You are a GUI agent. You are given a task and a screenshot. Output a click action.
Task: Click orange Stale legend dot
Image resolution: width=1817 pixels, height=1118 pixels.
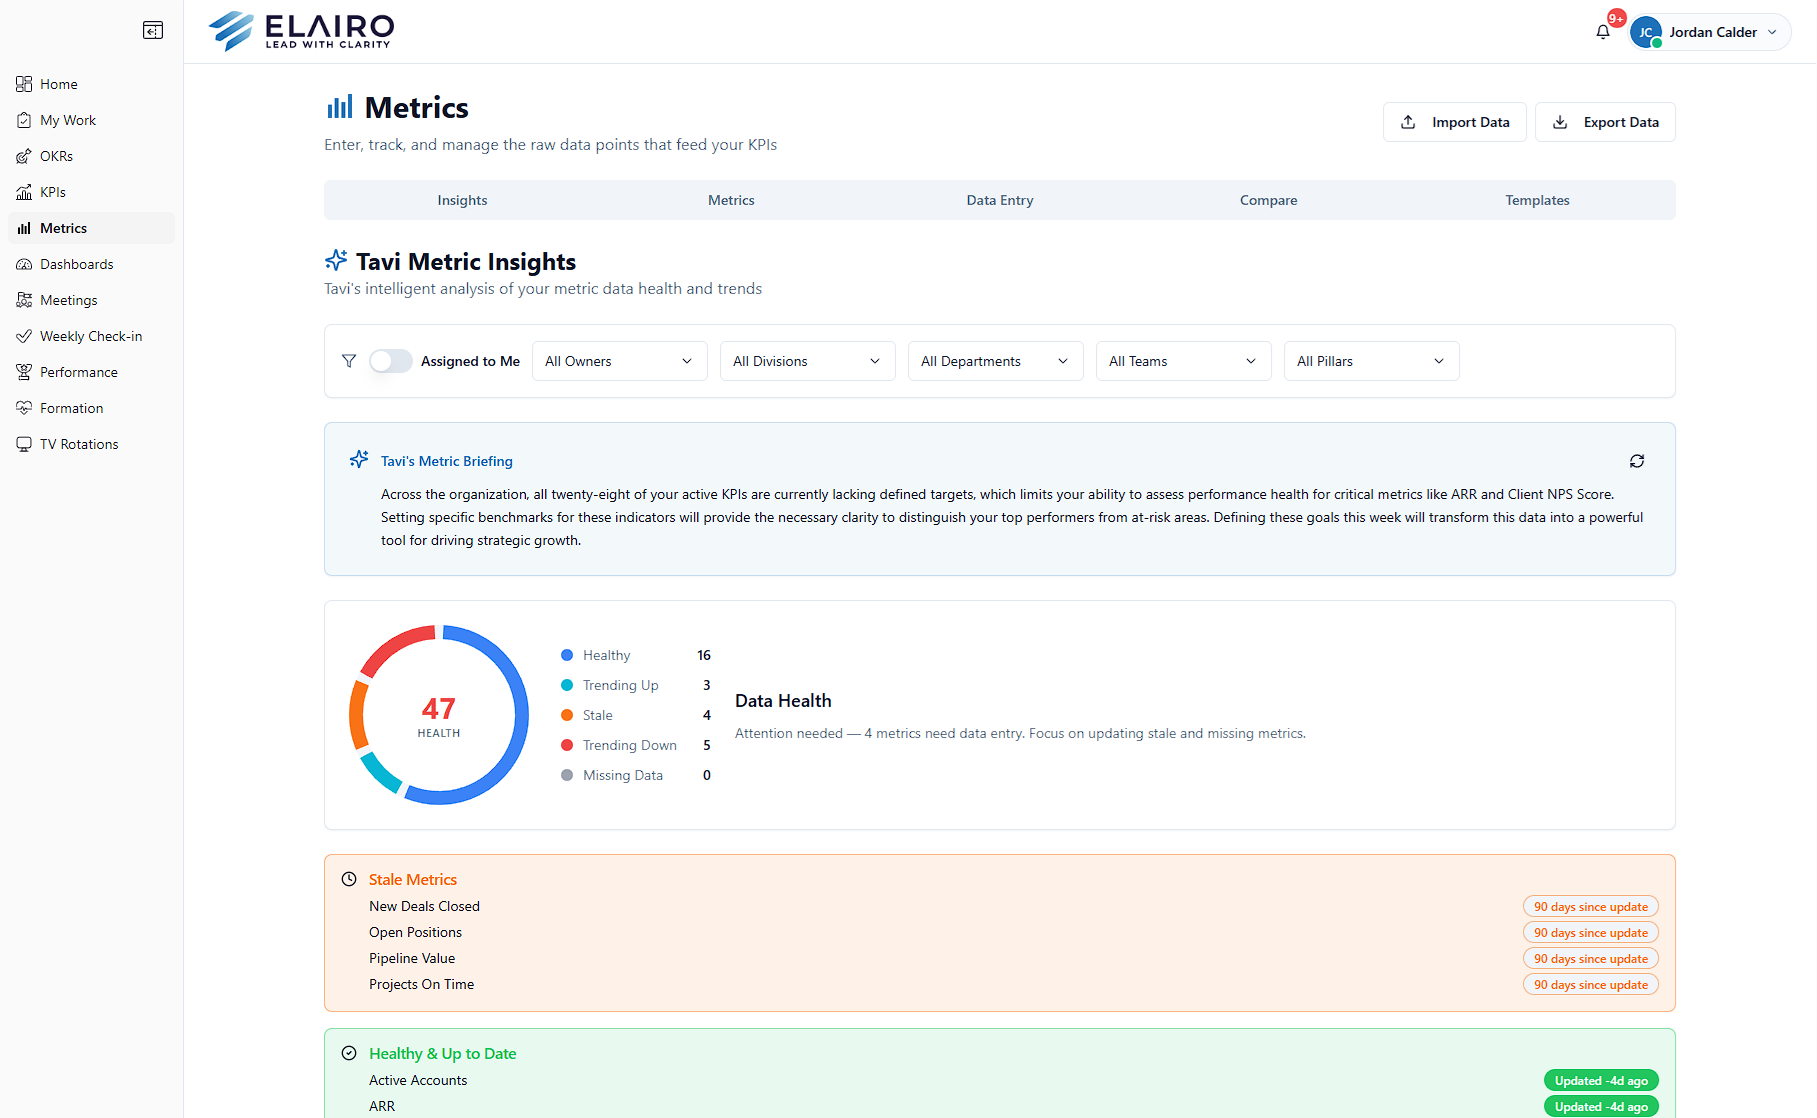click(x=567, y=715)
